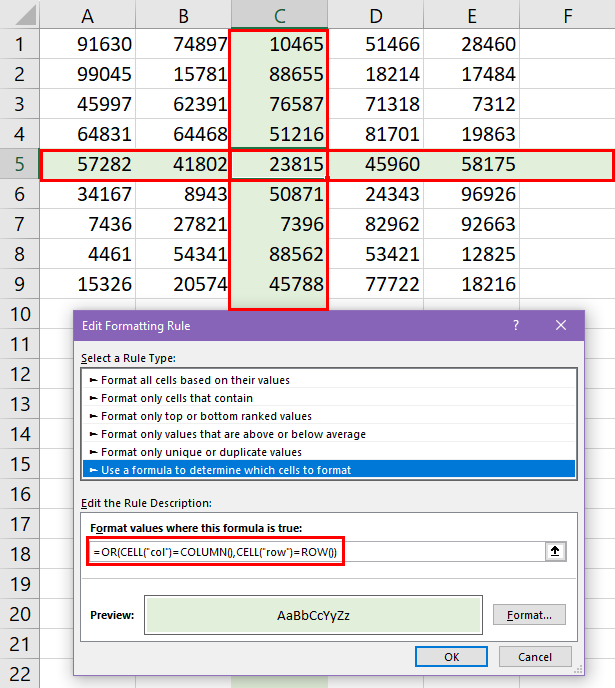Pick 'Format only unique or duplicate values'
Image resolution: width=615 pixels, height=688 pixels.
pyautogui.click(x=329, y=452)
